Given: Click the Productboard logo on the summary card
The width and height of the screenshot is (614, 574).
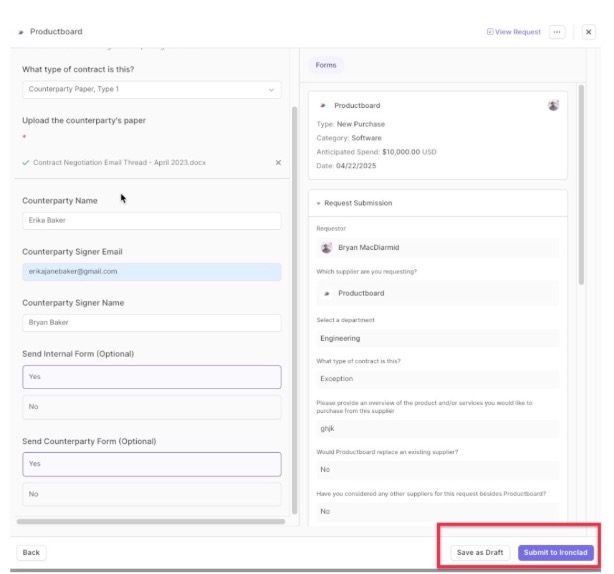Looking at the screenshot, I should (323, 105).
